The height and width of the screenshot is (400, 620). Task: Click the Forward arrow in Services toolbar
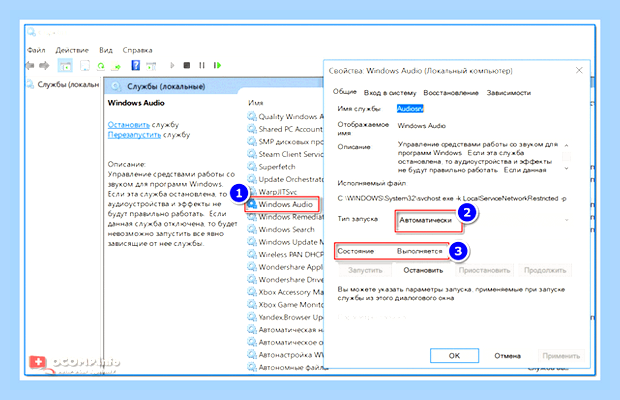[x=44, y=65]
